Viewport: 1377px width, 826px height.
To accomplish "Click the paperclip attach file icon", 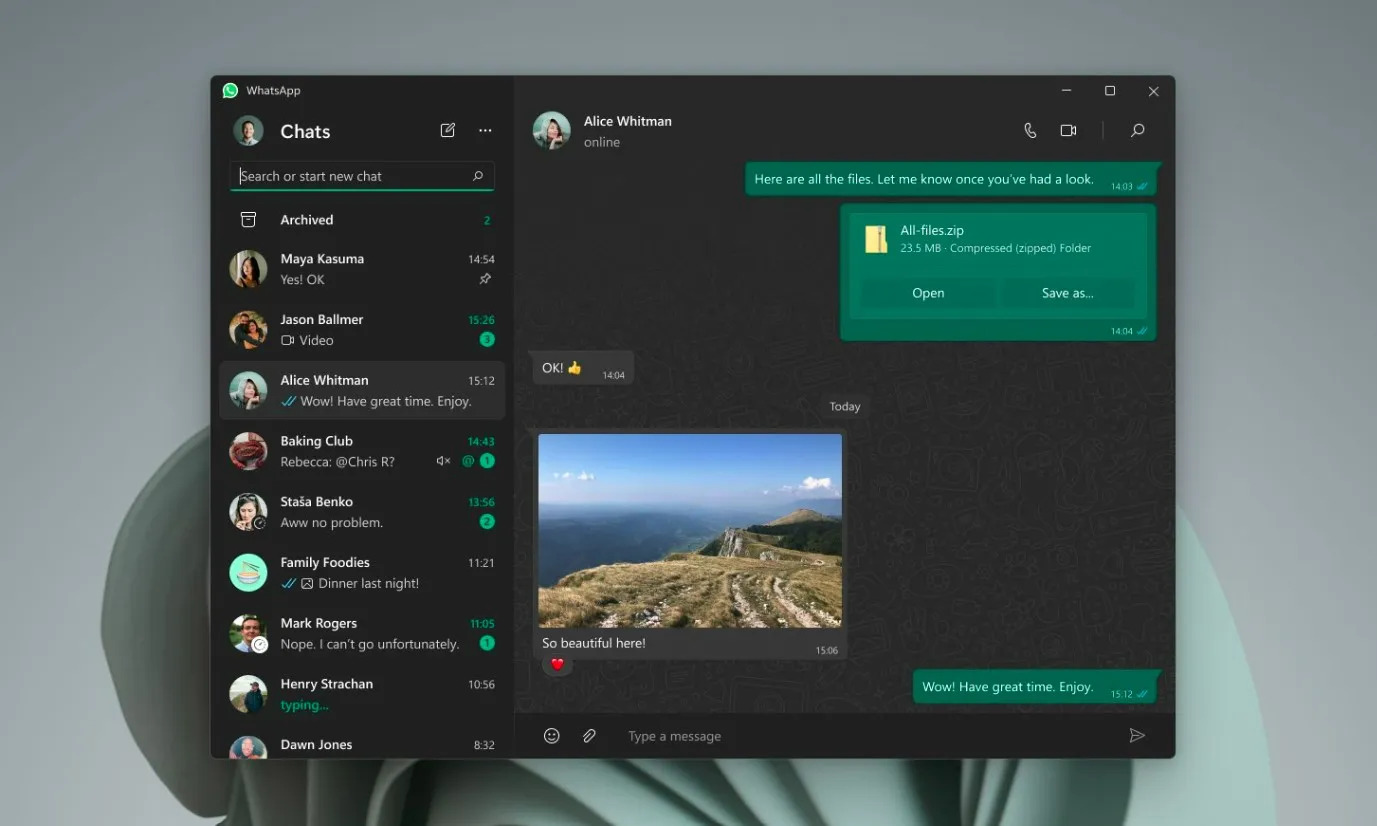I will 589,736.
